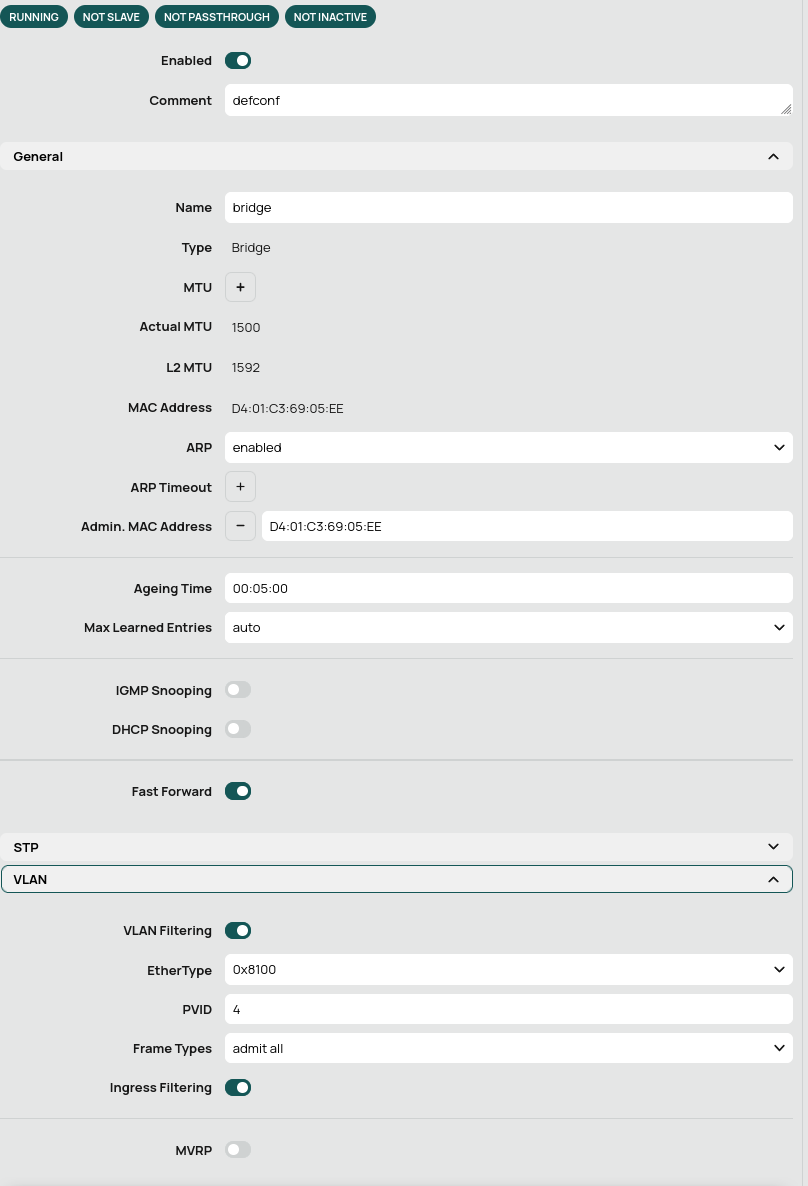Viewport: 808px width, 1186px height.
Task: Expand the STP section
Action: pos(772,847)
